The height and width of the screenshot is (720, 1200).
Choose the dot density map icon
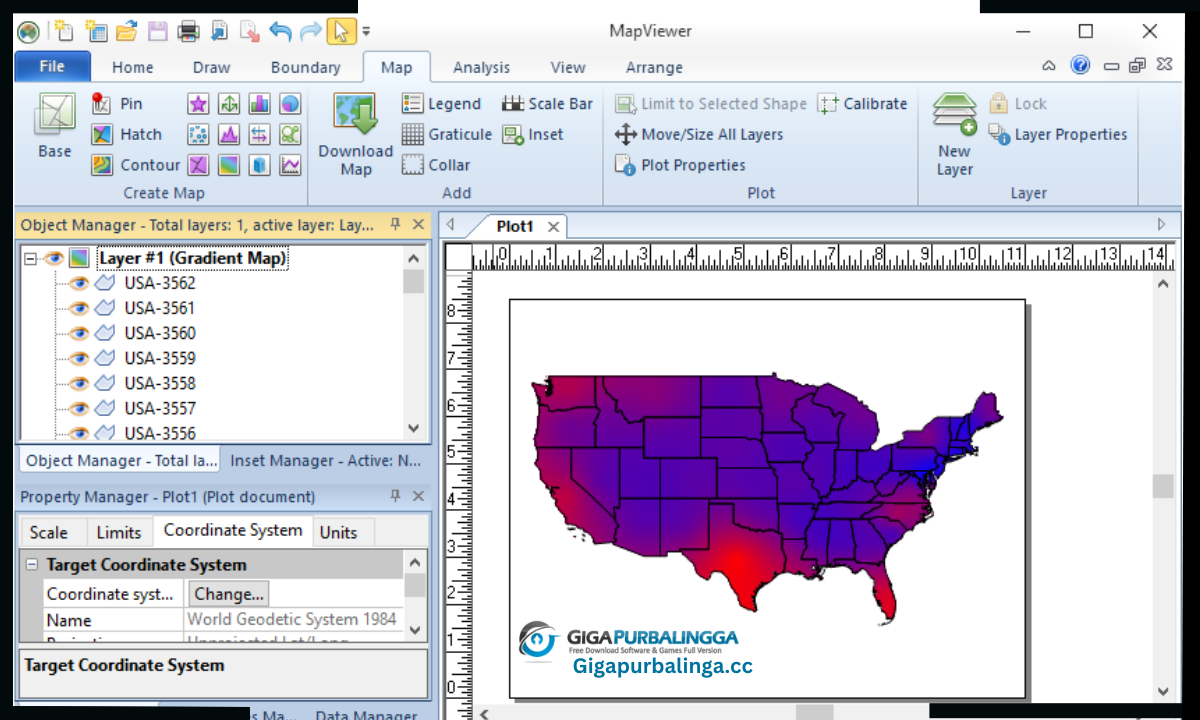(x=198, y=134)
